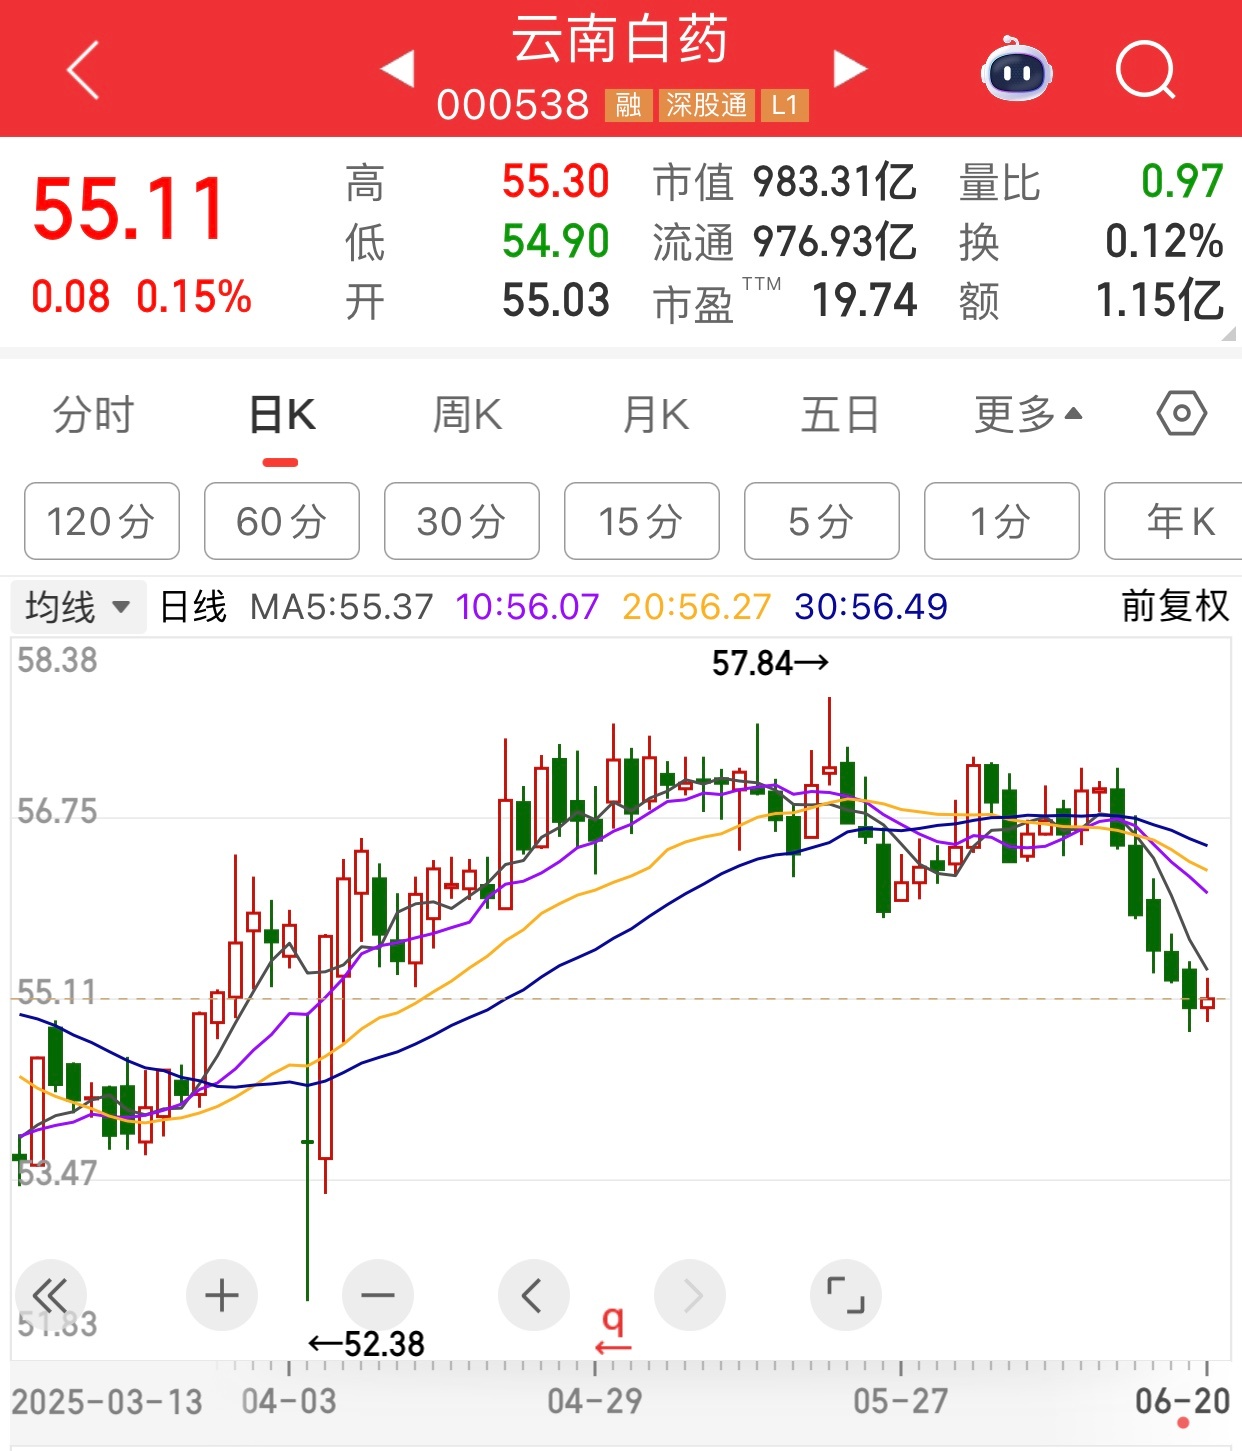This screenshot has width=1242, height=1451.
Task: Tap the purple 10:56.07 MA label
Action: (x=527, y=606)
